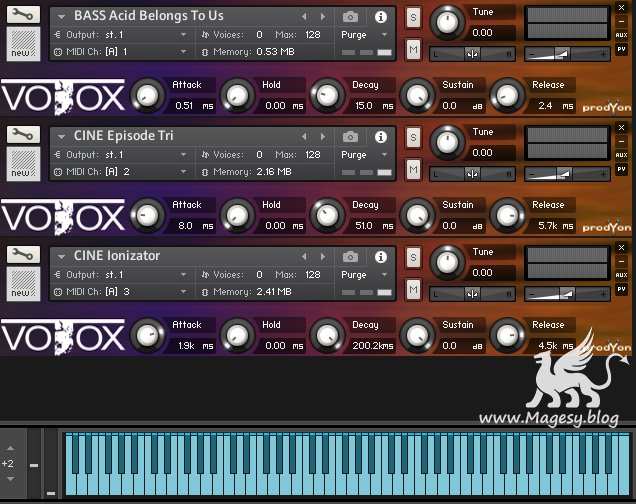Open the wrench editor for CINE Episode Tri
Image resolution: width=636 pixels, height=504 pixels.
23,134
